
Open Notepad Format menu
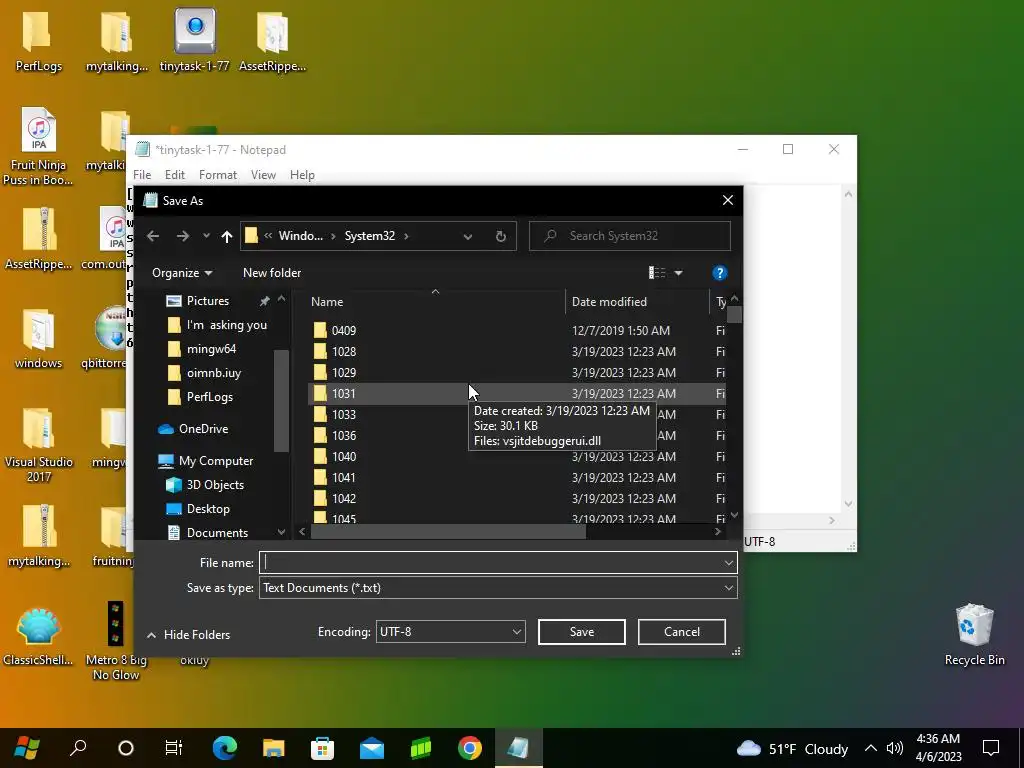coord(217,175)
